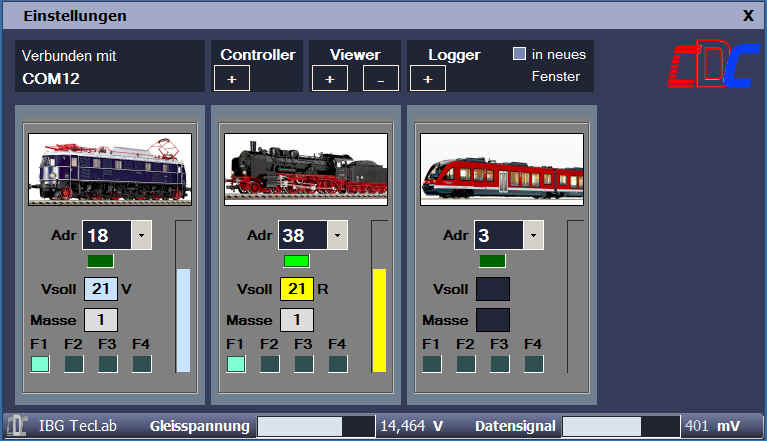Click the green status indicator under address 18
767x441 pixels.
(x=100, y=261)
